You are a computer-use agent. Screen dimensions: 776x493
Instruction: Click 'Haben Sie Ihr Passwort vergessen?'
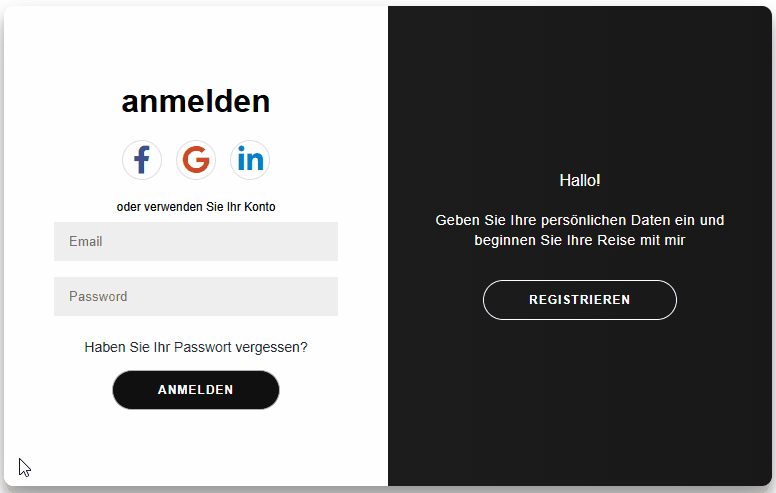pyautogui.click(x=196, y=347)
